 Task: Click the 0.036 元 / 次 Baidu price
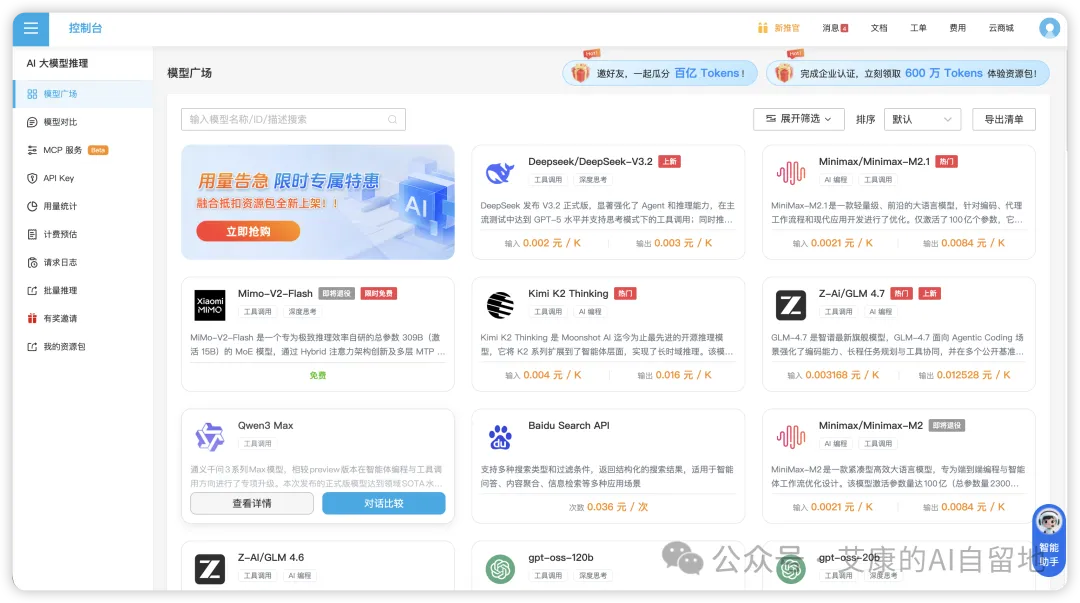(x=617, y=507)
